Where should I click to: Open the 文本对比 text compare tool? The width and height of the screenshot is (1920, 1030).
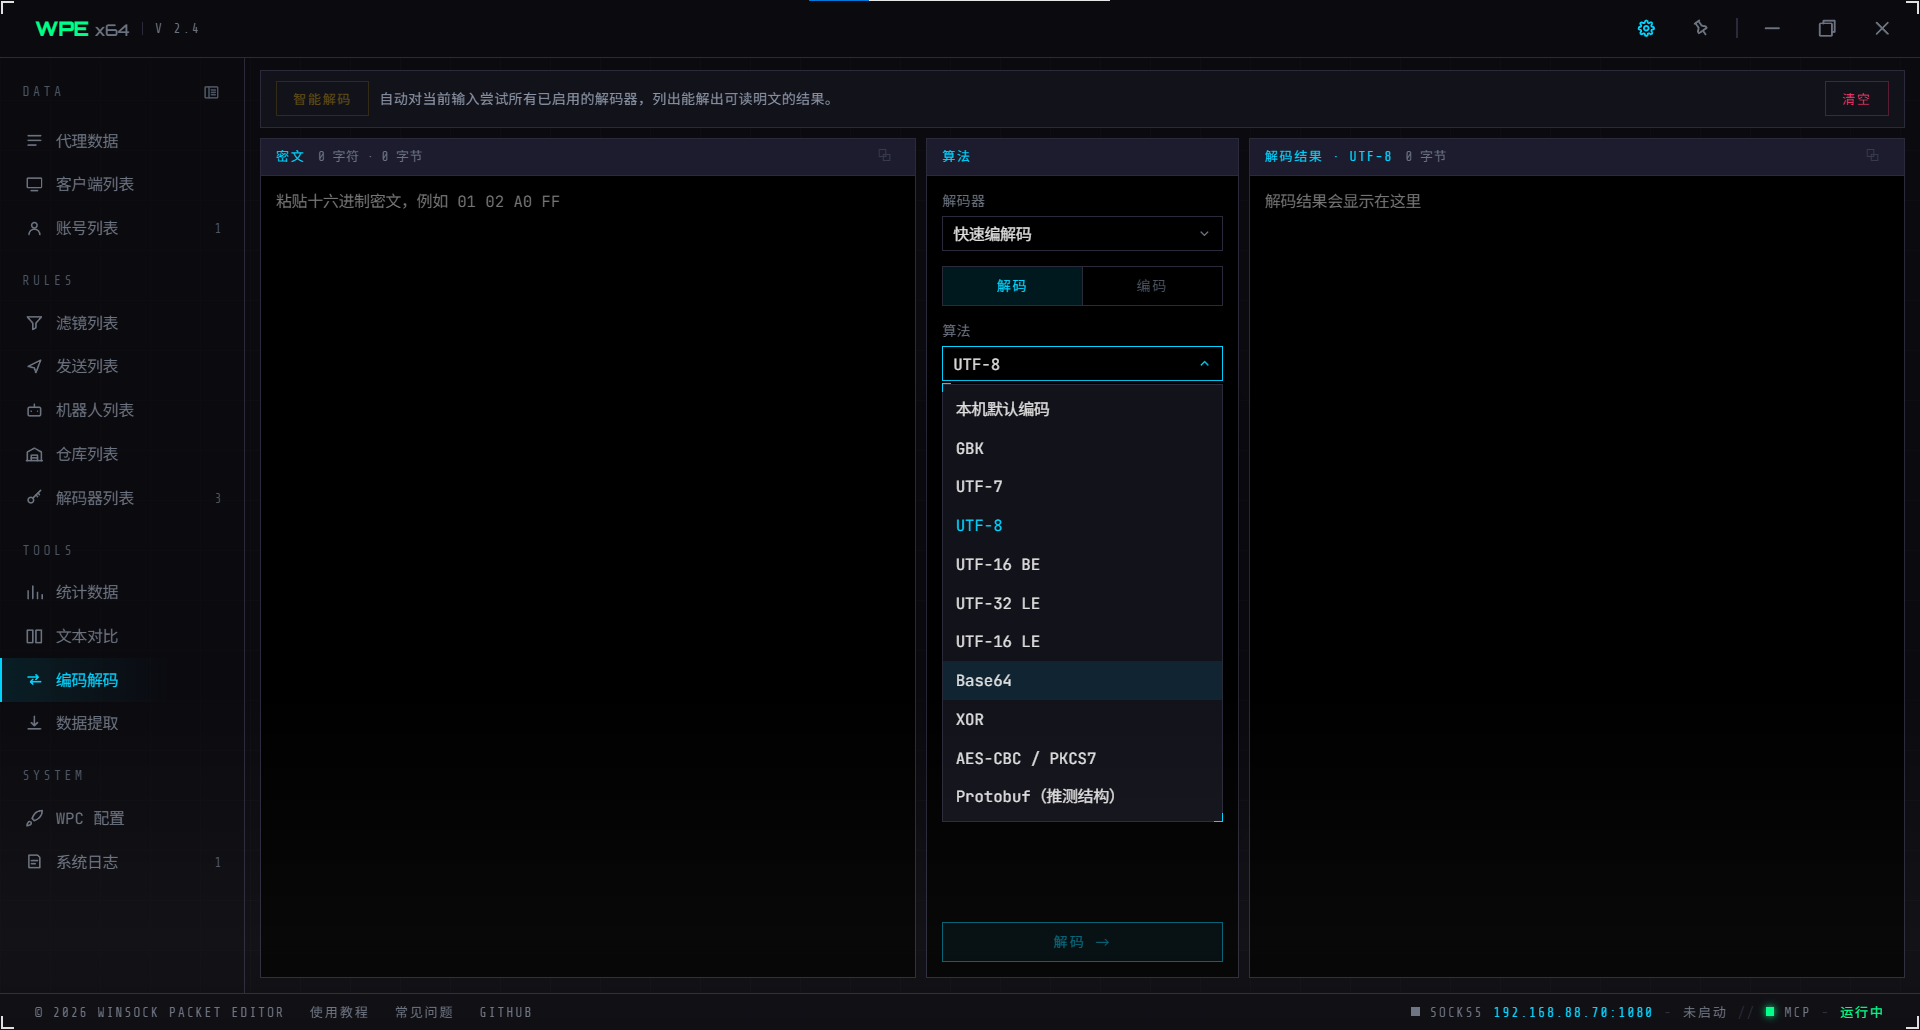click(122, 636)
